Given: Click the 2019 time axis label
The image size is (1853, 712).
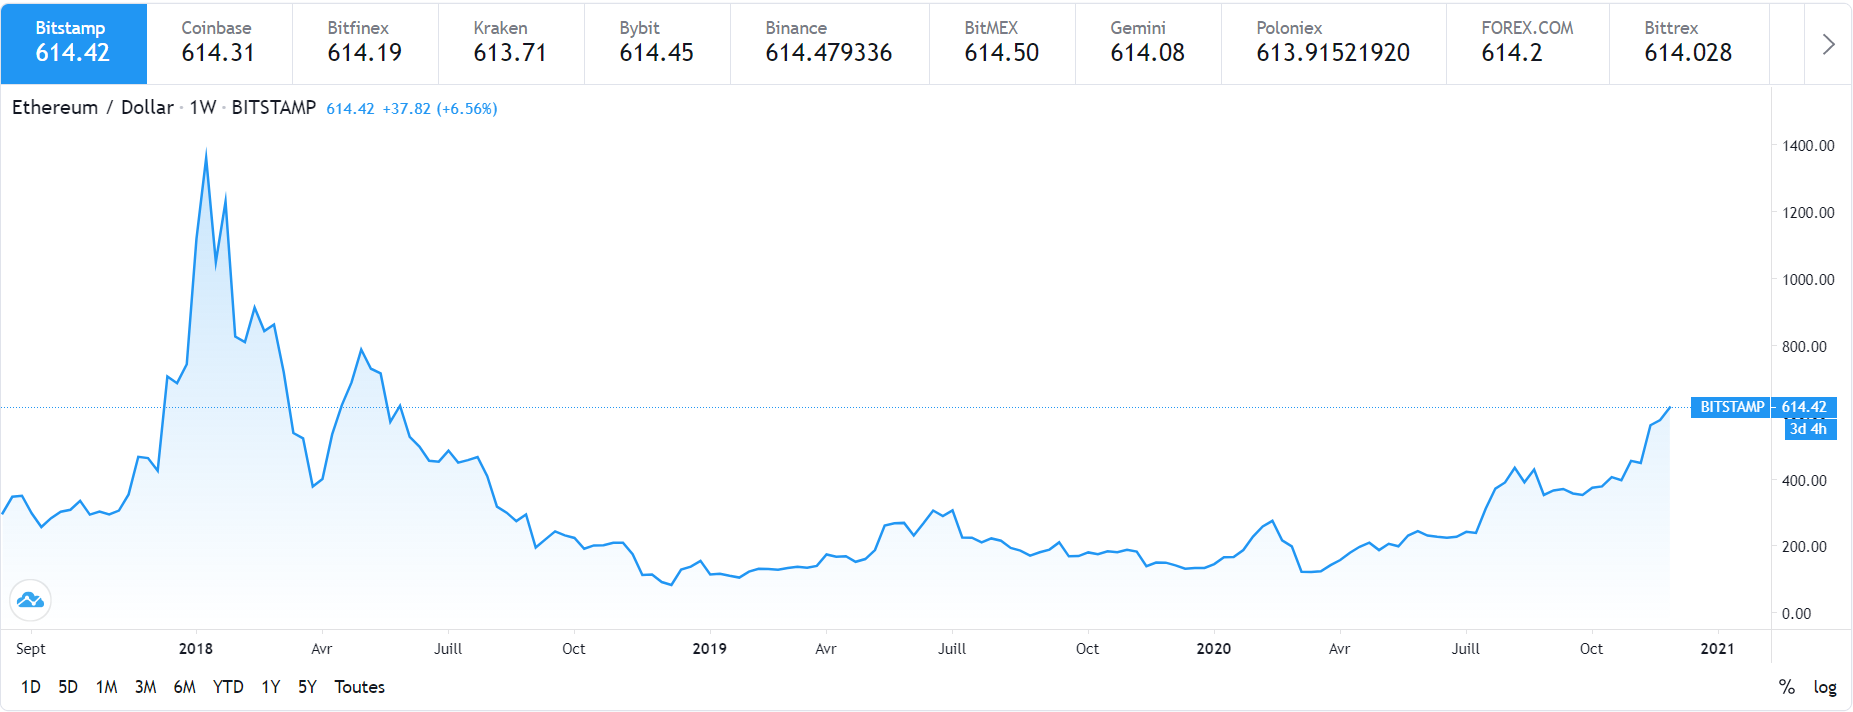Looking at the screenshot, I should (x=710, y=649).
